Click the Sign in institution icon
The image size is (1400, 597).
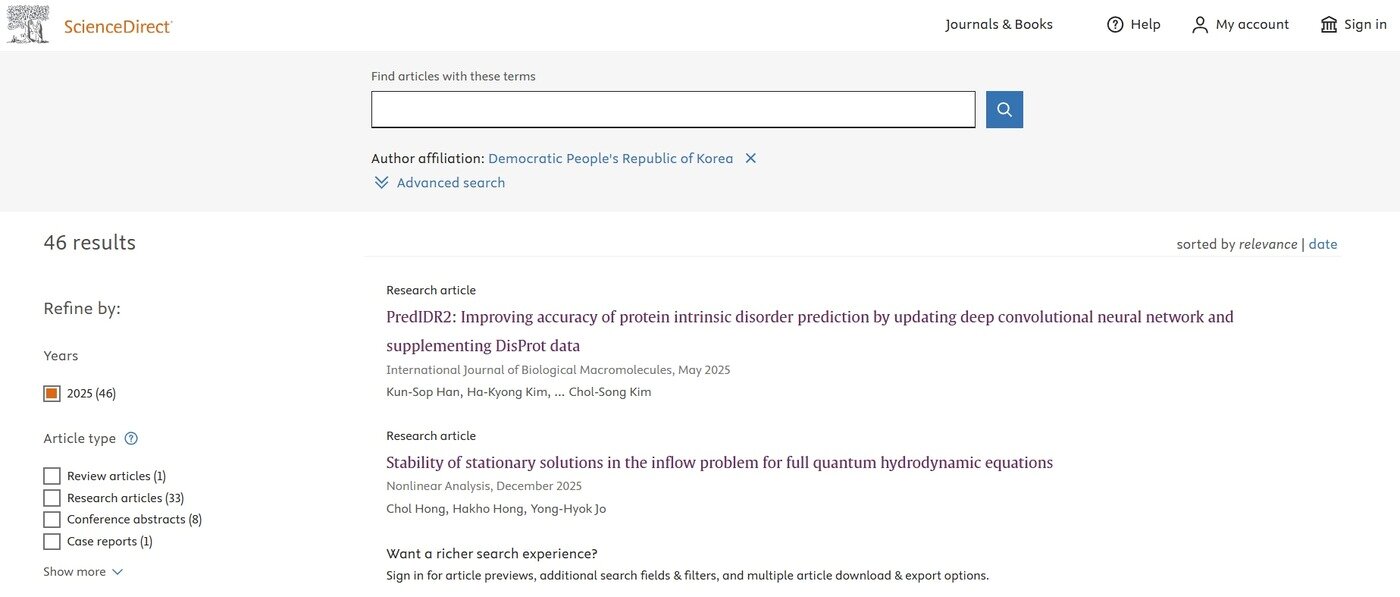(1329, 25)
